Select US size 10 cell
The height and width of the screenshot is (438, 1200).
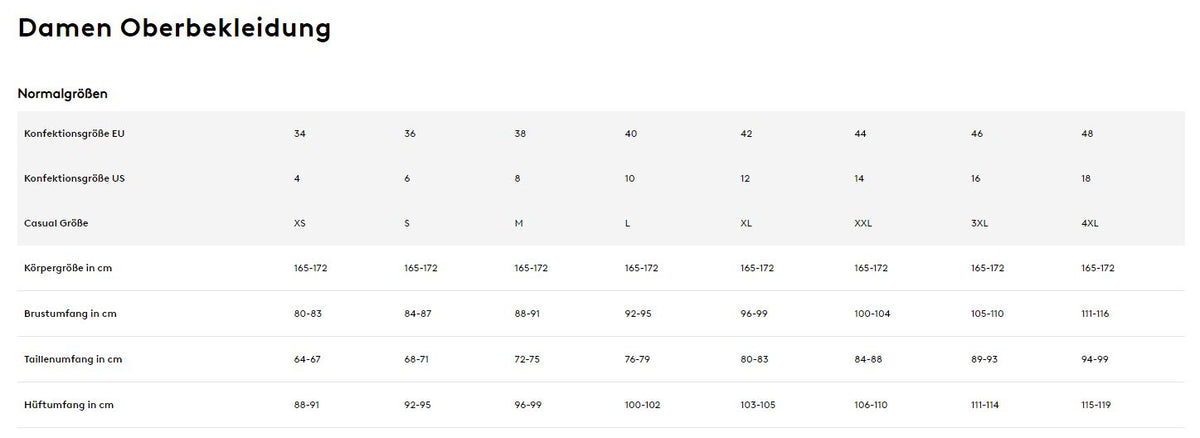click(630, 178)
